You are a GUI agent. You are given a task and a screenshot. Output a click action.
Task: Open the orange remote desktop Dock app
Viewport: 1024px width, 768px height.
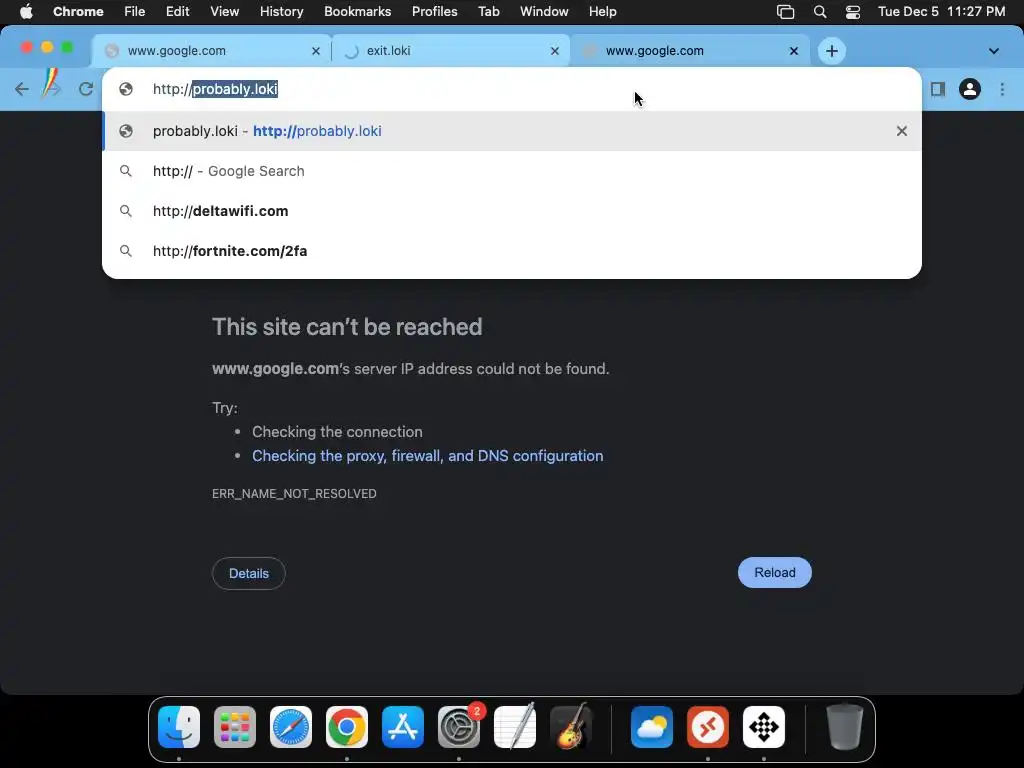708,727
